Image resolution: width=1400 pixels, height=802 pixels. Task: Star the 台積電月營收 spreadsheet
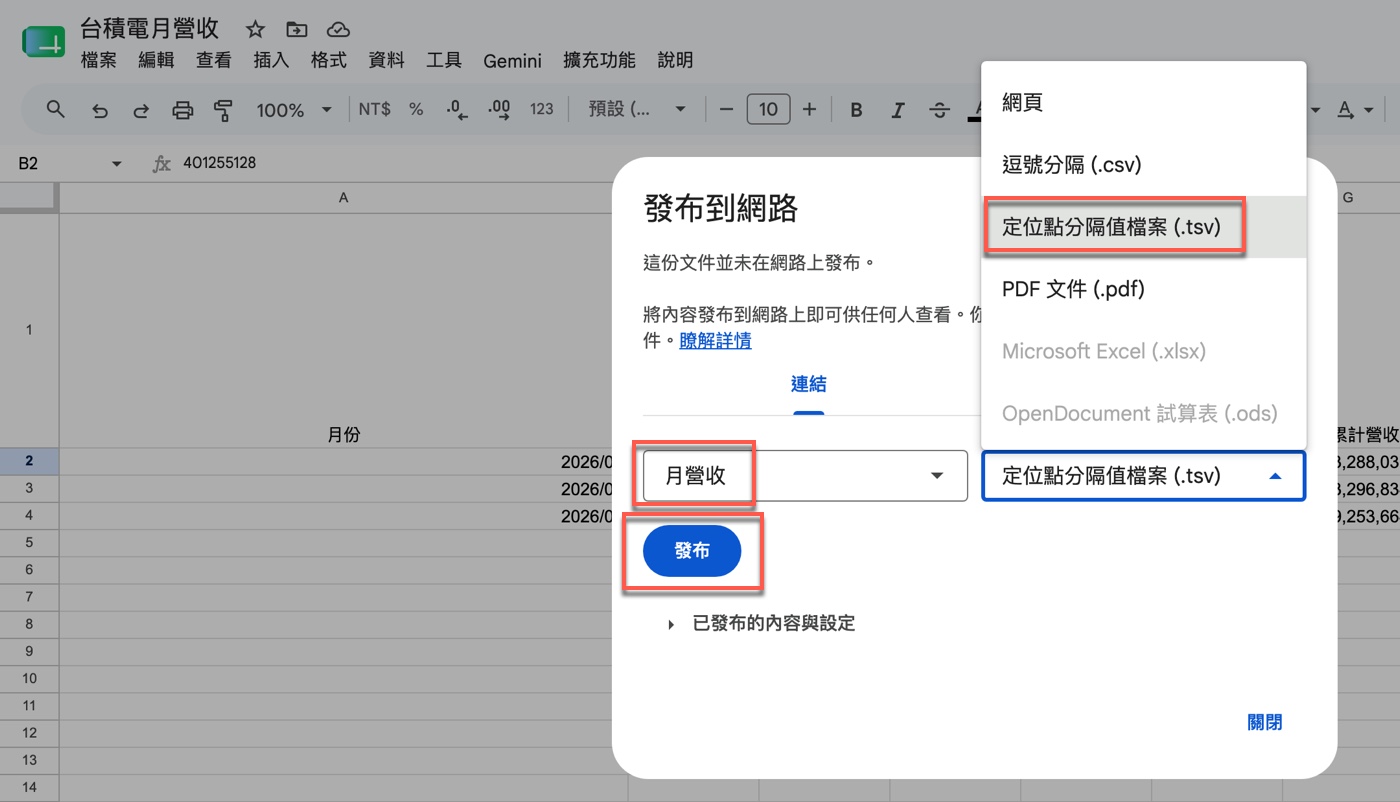[x=256, y=29]
